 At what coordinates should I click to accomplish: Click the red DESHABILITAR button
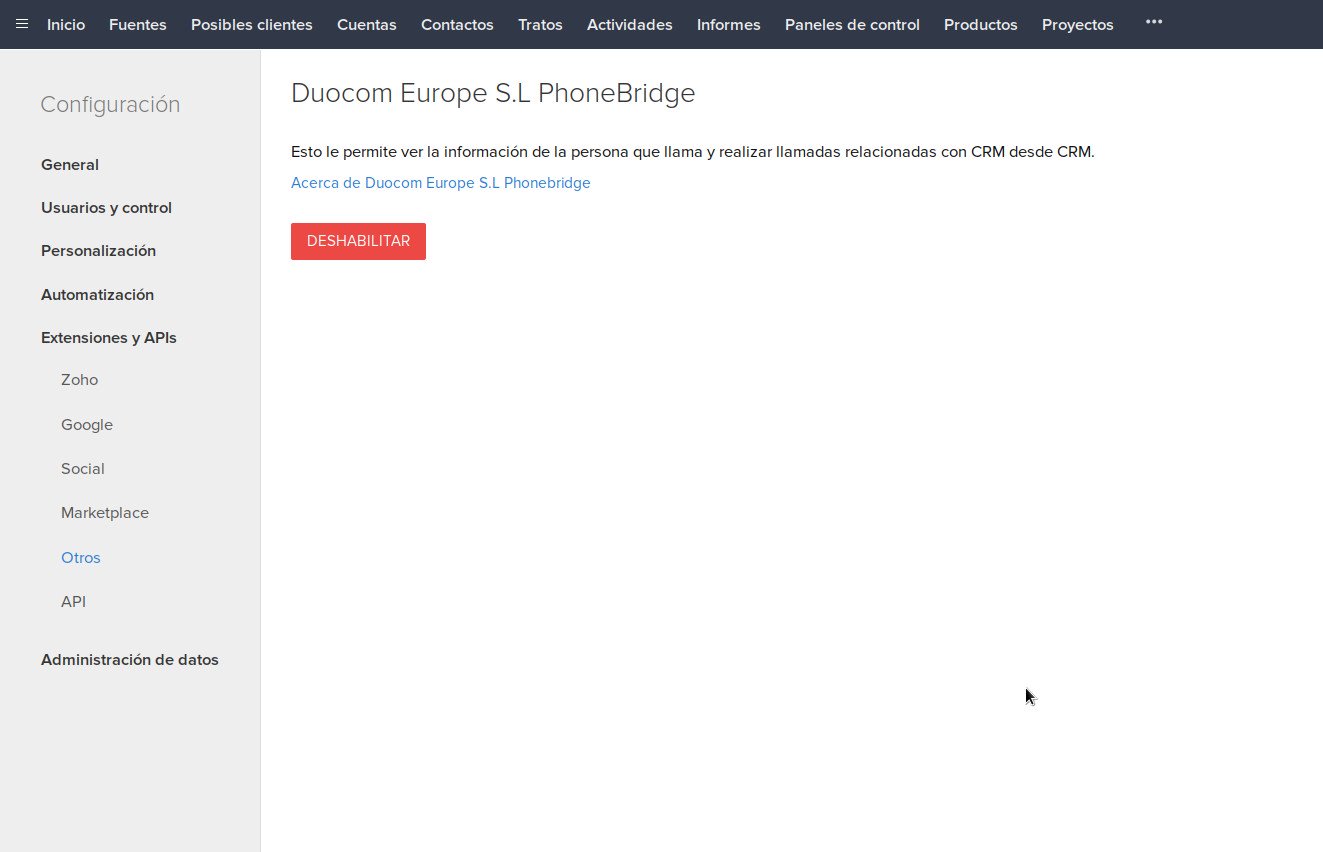(x=358, y=241)
